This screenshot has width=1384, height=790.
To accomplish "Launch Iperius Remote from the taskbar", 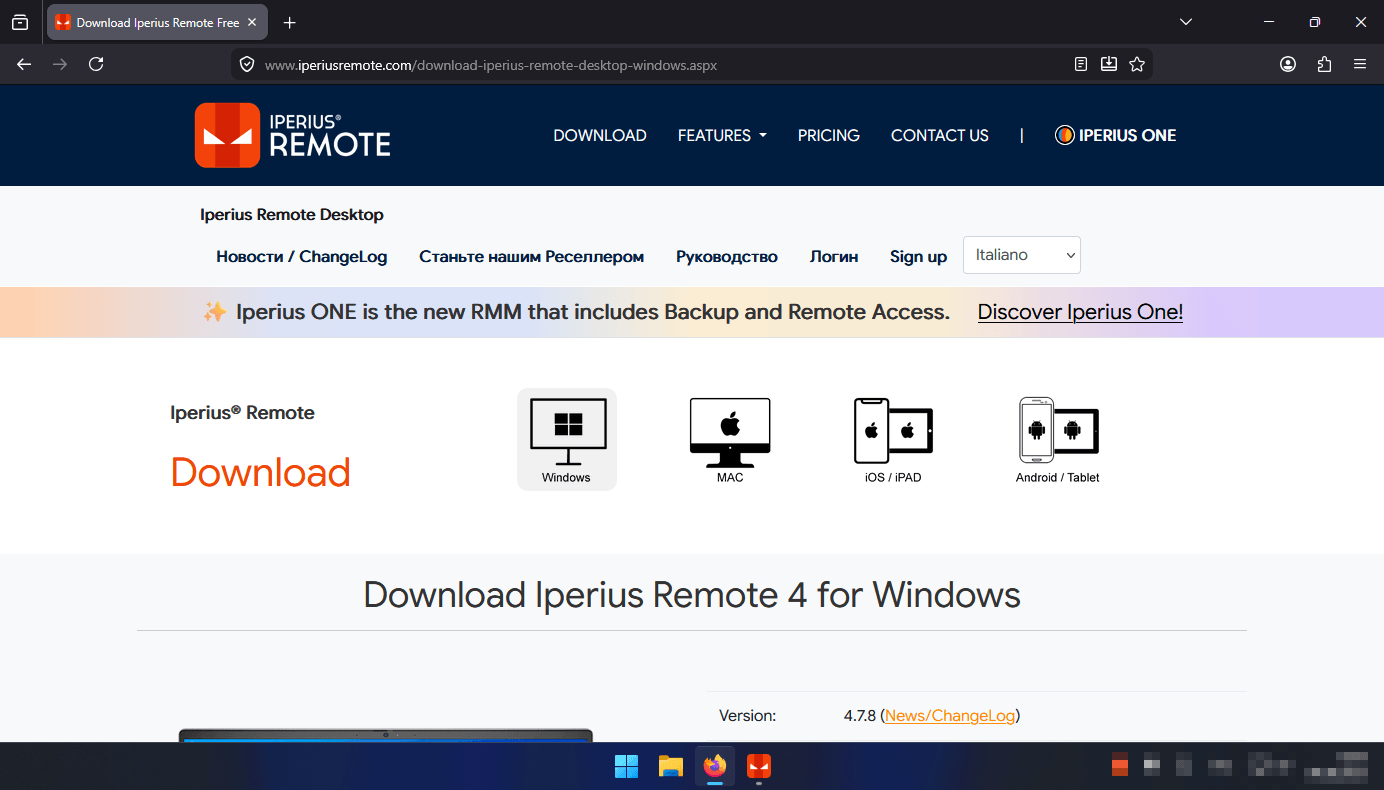I will [x=759, y=767].
